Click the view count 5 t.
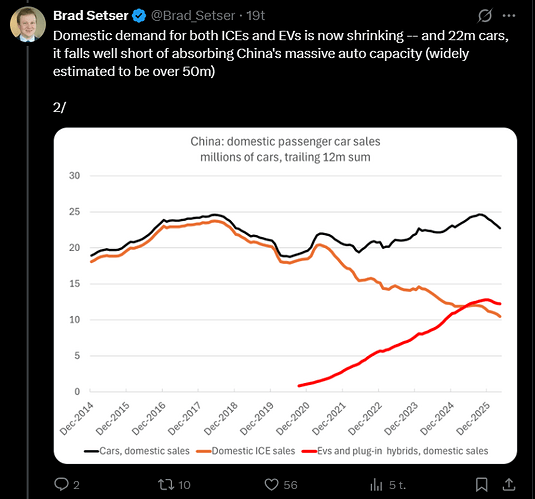 (397, 485)
